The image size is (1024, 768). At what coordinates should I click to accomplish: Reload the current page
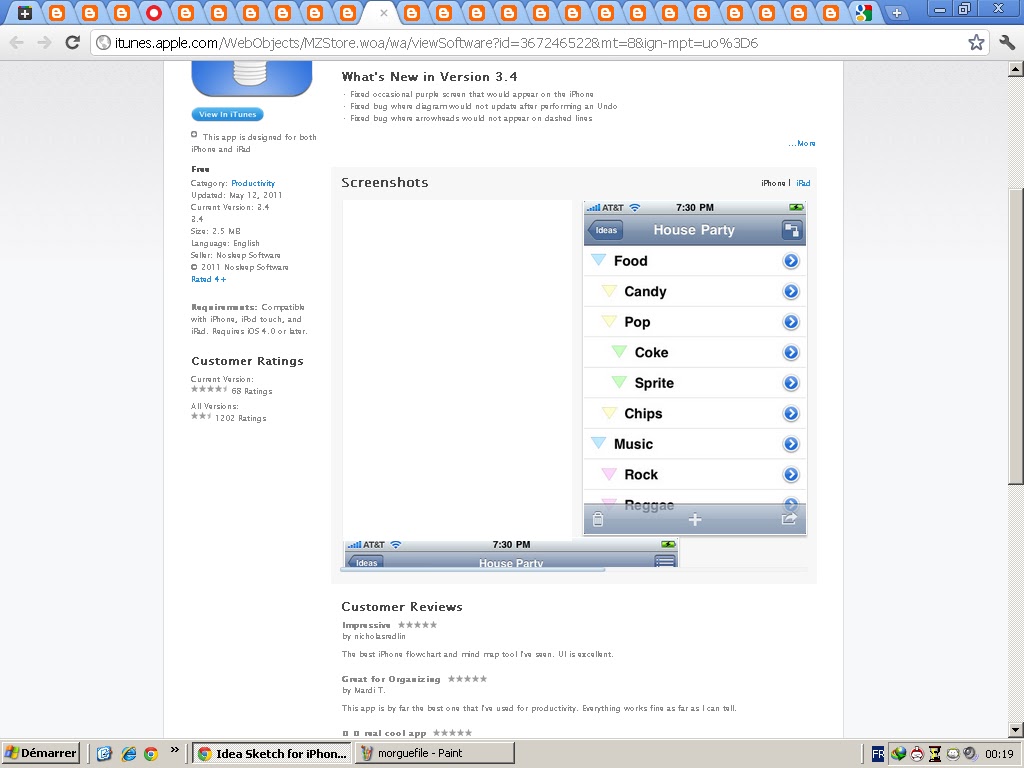(x=72, y=43)
